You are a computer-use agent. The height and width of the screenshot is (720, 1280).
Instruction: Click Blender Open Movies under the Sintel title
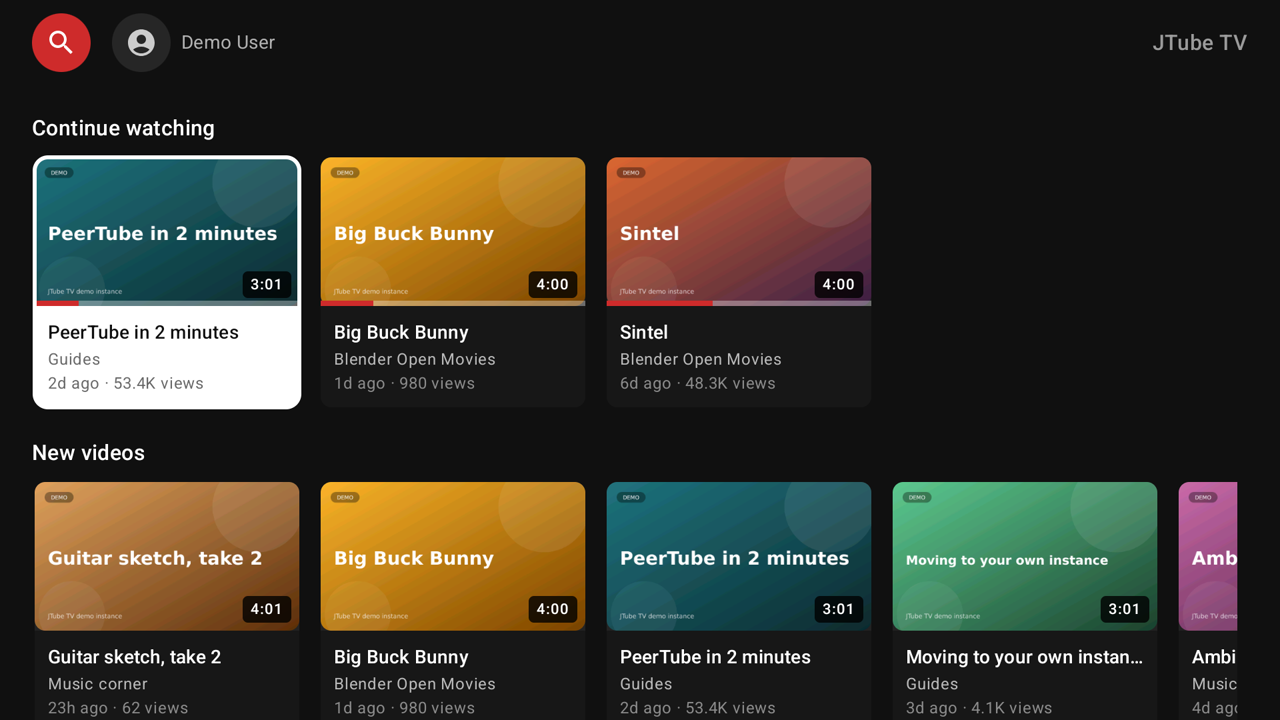(701, 359)
